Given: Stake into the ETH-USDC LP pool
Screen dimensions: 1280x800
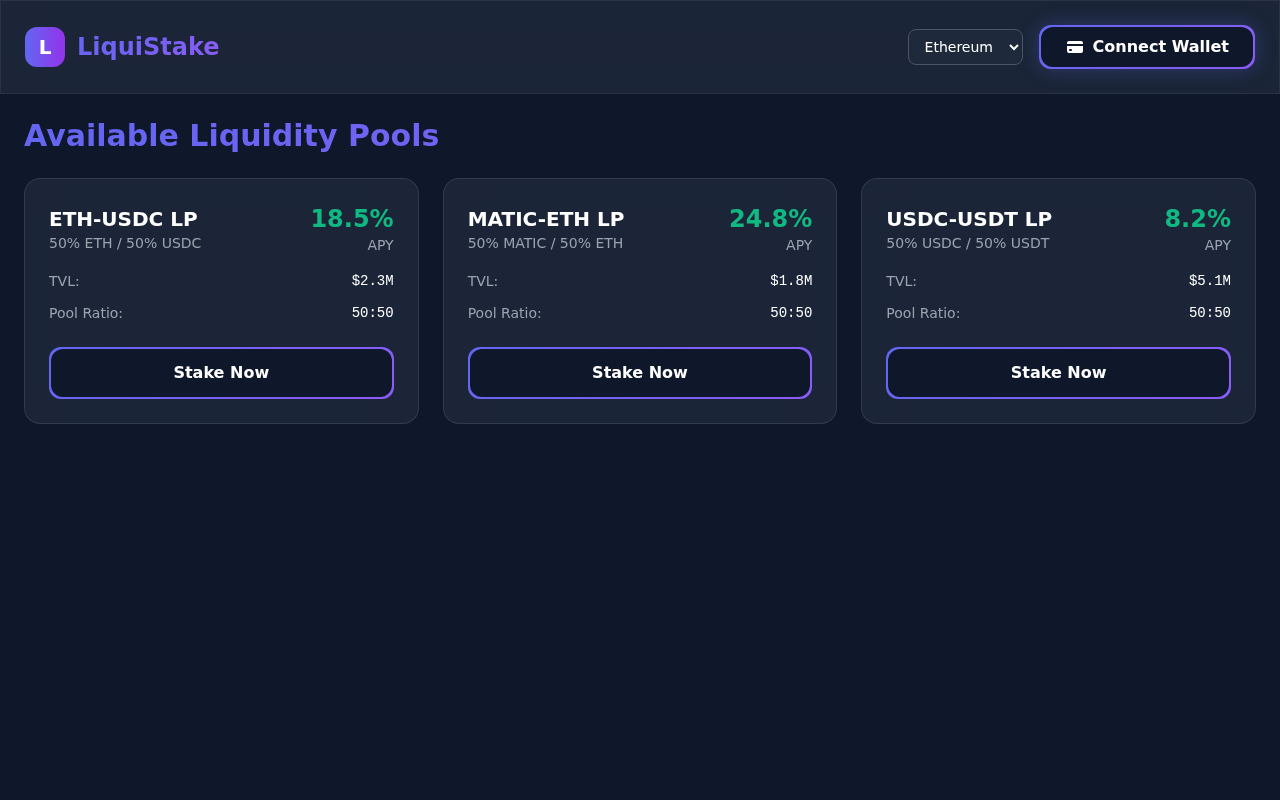Looking at the screenshot, I should click(221, 372).
